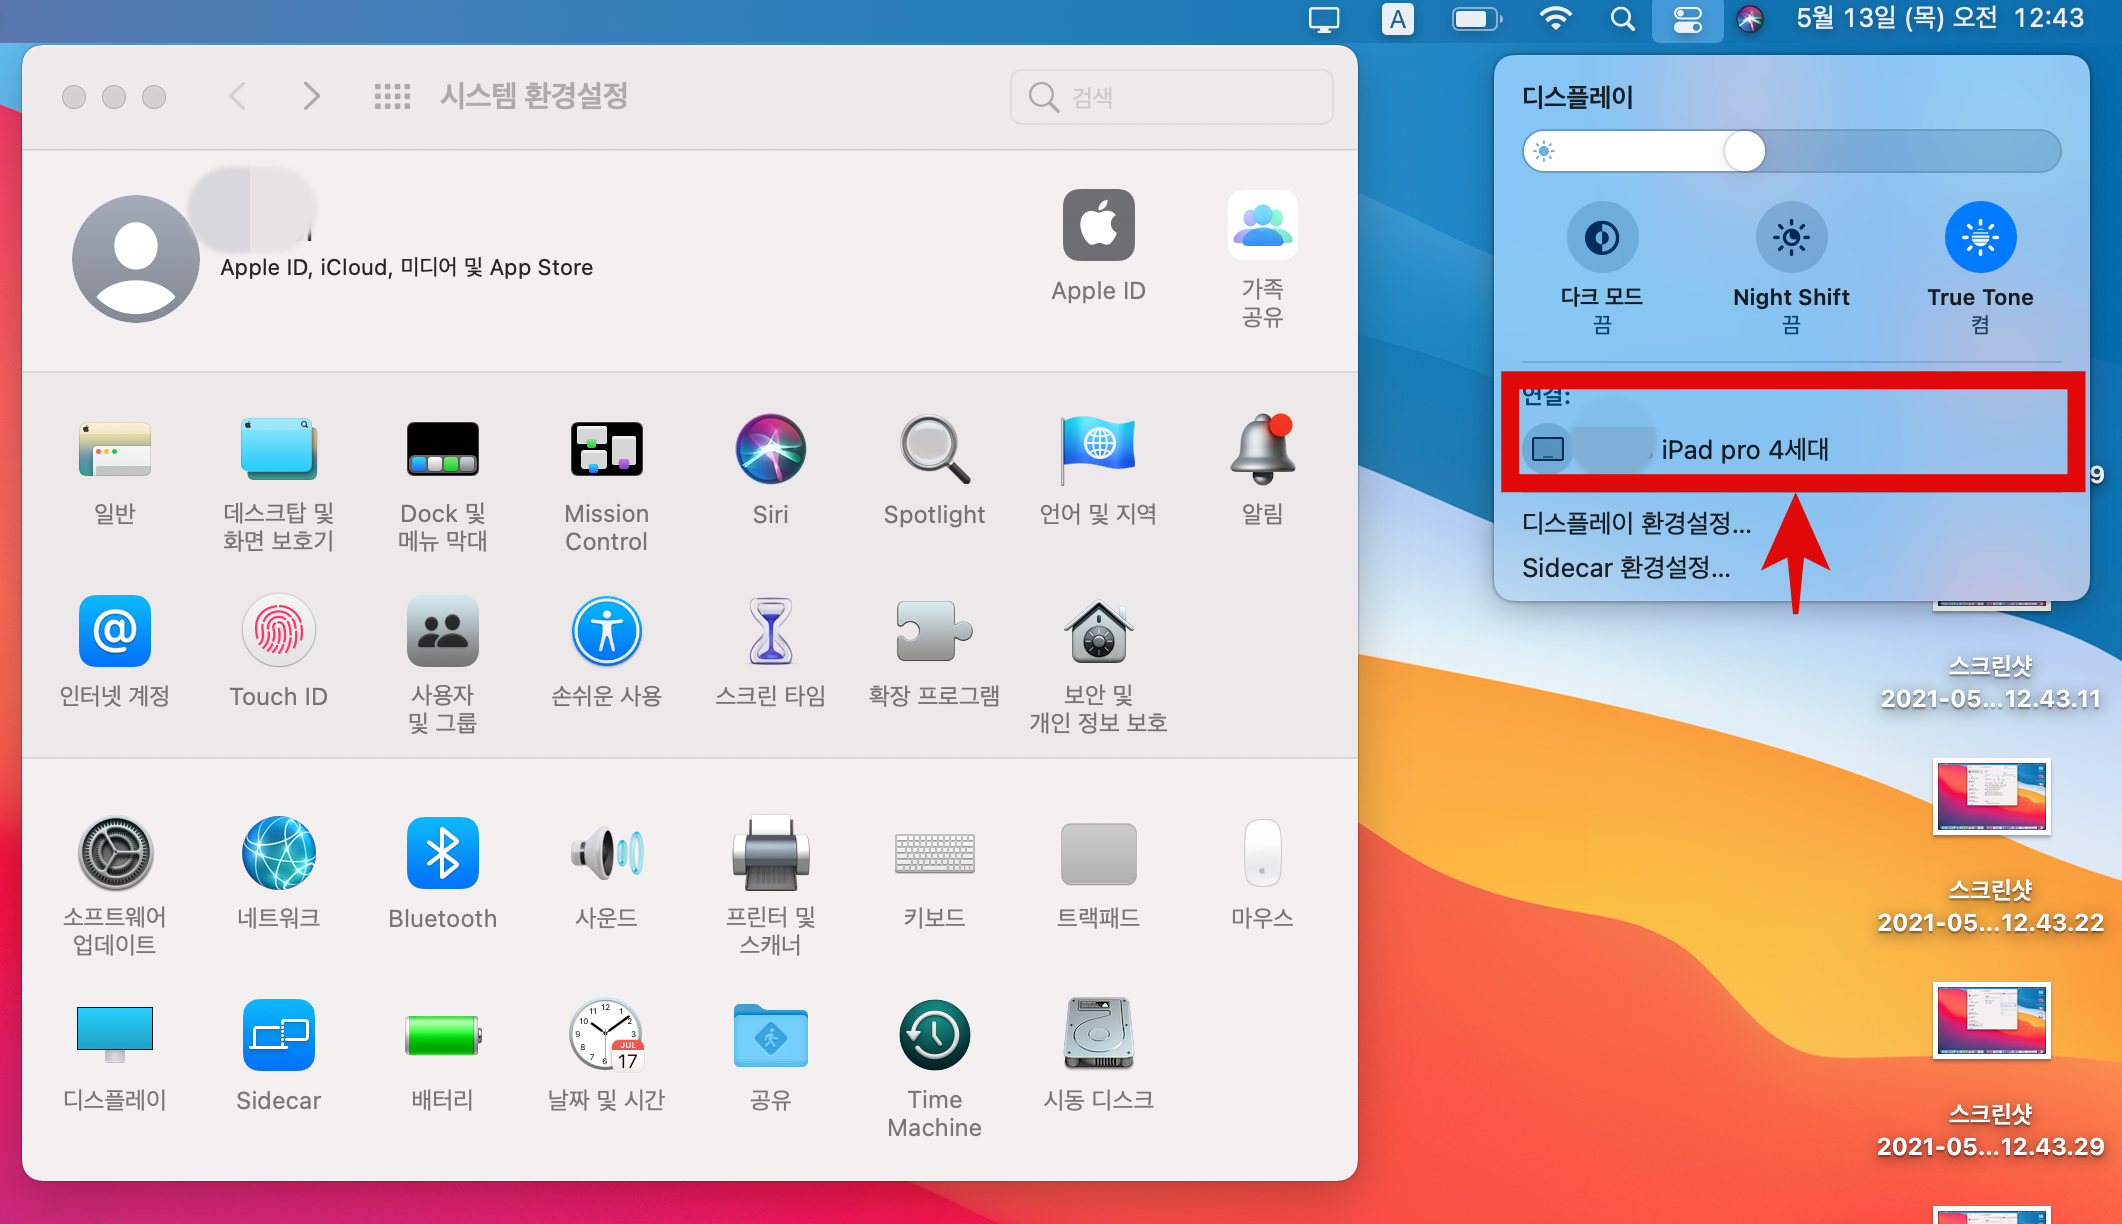Toggle Night Shift in the display panel
Screen dimensions: 2122x1224
point(1791,238)
